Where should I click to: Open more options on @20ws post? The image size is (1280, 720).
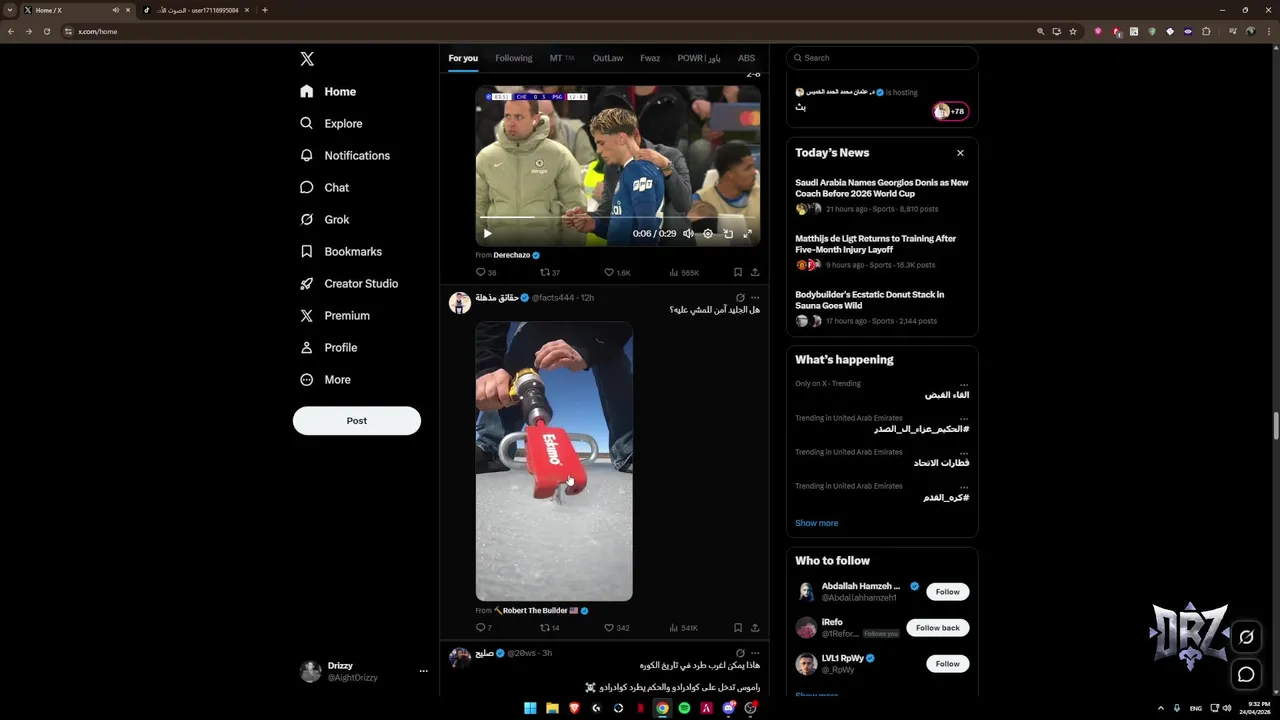[x=755, y=653]
